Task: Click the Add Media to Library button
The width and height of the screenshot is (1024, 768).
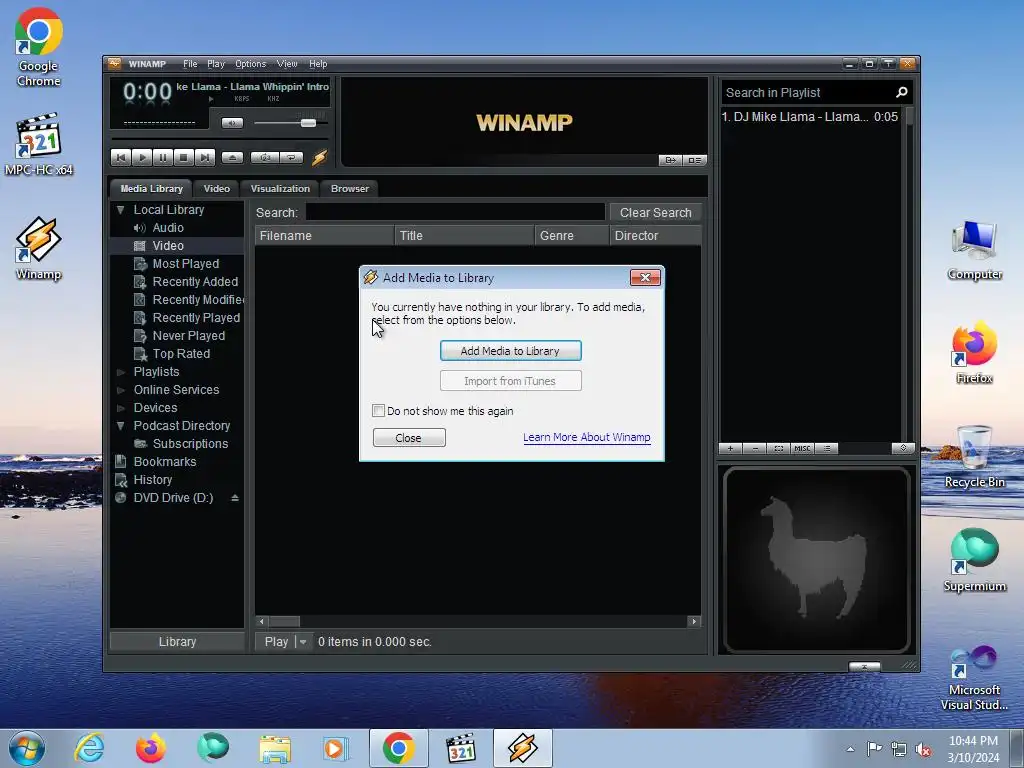Action: coord(511,351)
